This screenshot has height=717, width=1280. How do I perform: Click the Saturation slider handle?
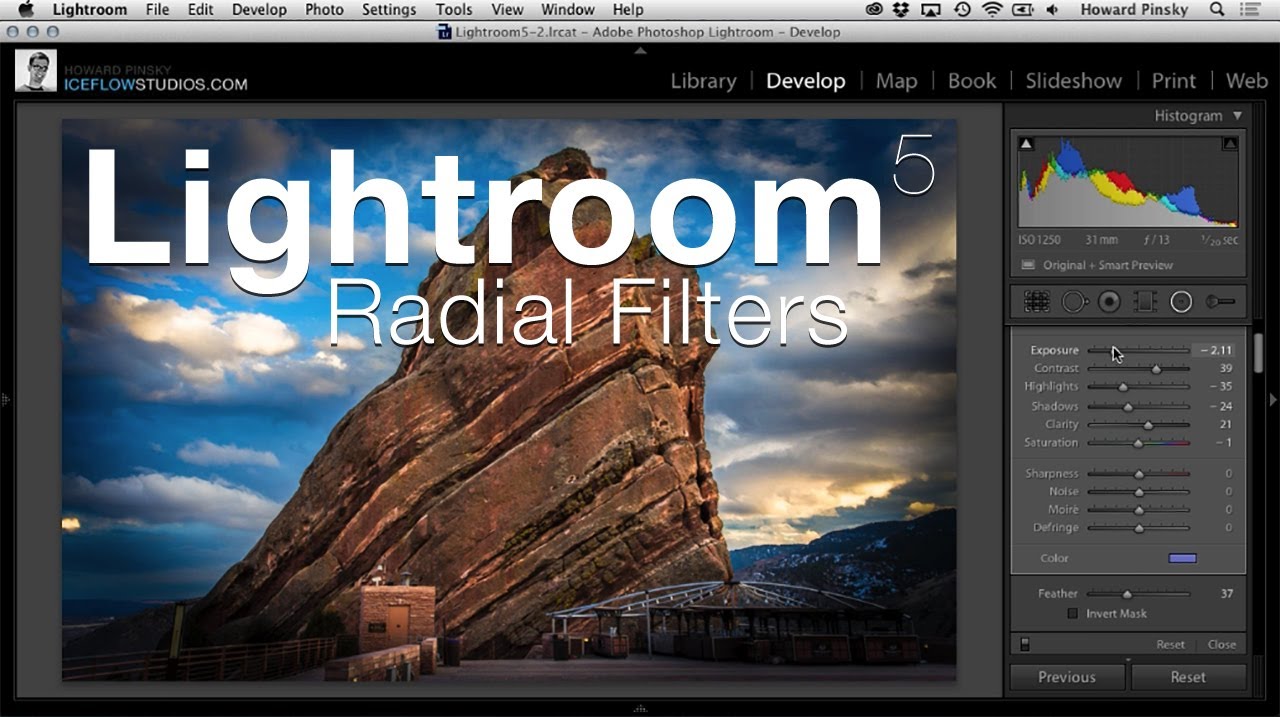pyautogui.click(x=1138, y=443)
